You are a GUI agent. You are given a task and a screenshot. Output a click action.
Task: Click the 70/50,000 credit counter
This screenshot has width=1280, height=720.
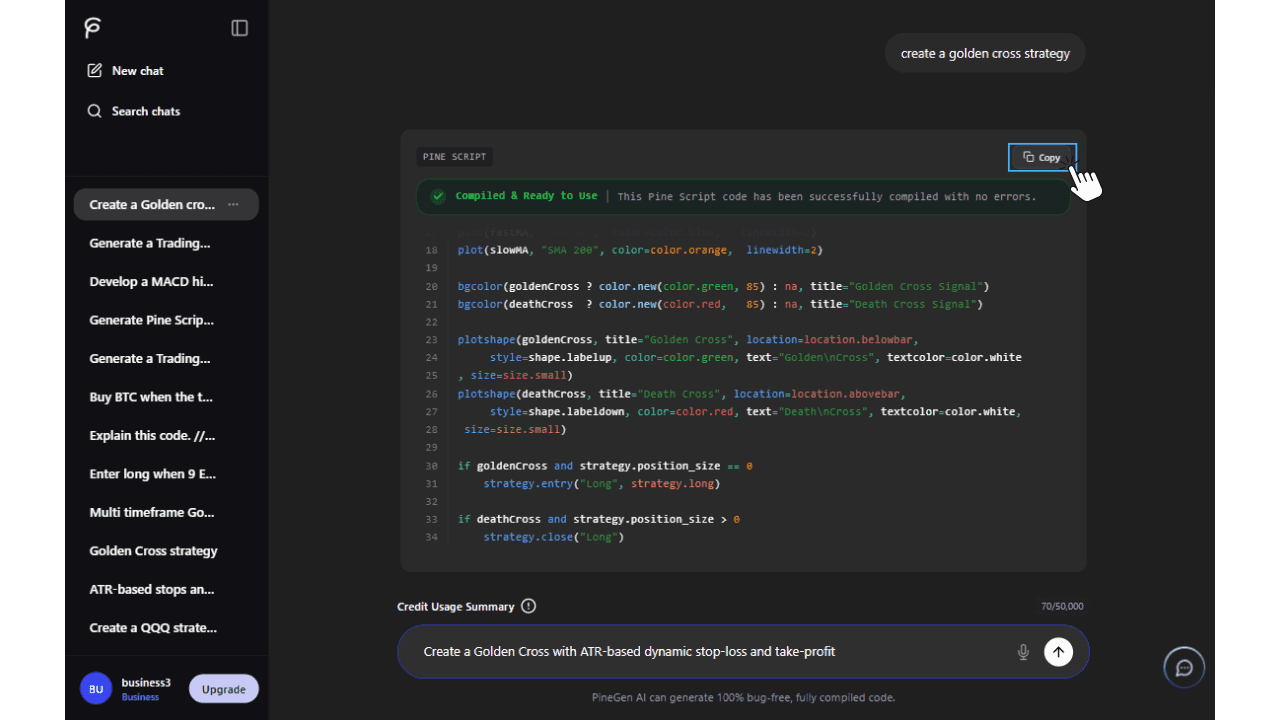(1062, 606)
